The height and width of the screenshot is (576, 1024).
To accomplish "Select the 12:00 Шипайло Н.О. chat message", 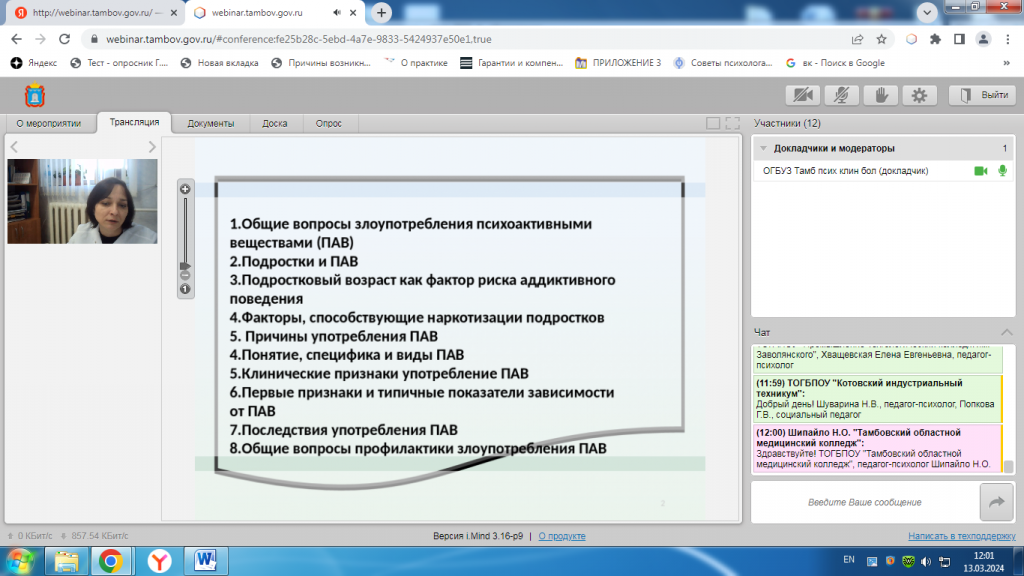I will pyautogui.click(x=877, y=448).
